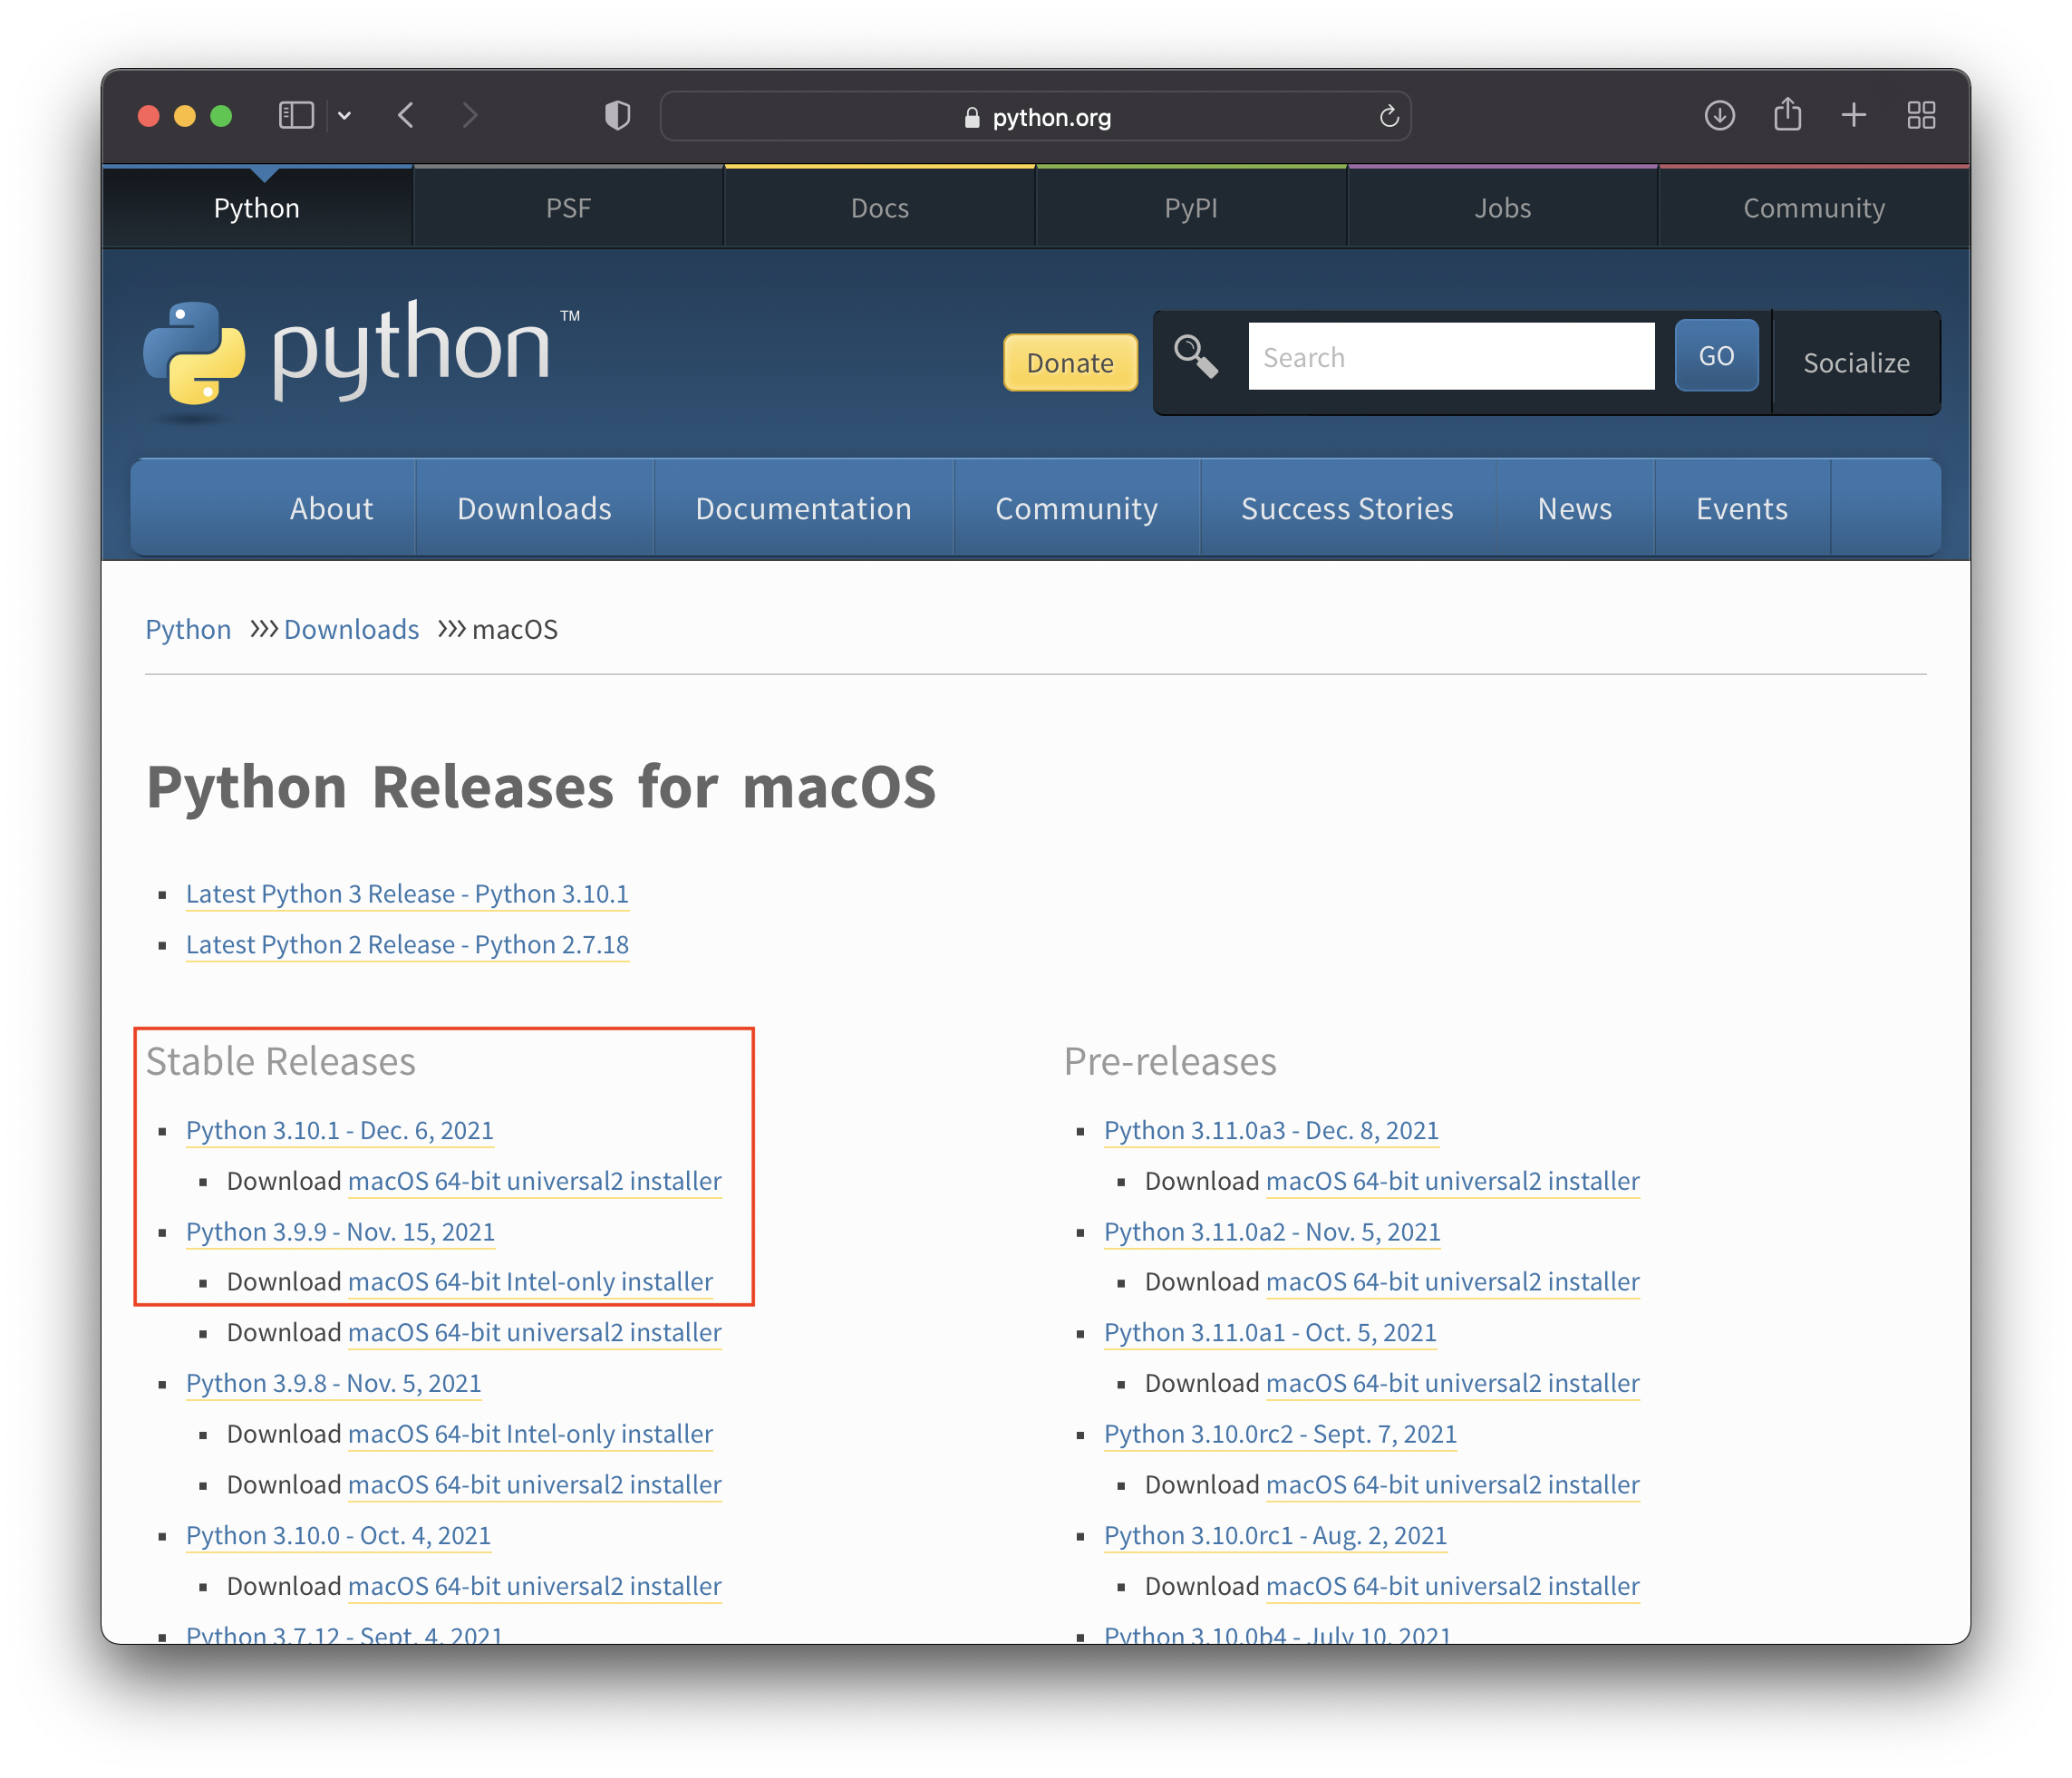The height and width of the screenshot is (1778, 2072).
Task: Open the Downloads navigation menu item
Action: click(534, 509)
